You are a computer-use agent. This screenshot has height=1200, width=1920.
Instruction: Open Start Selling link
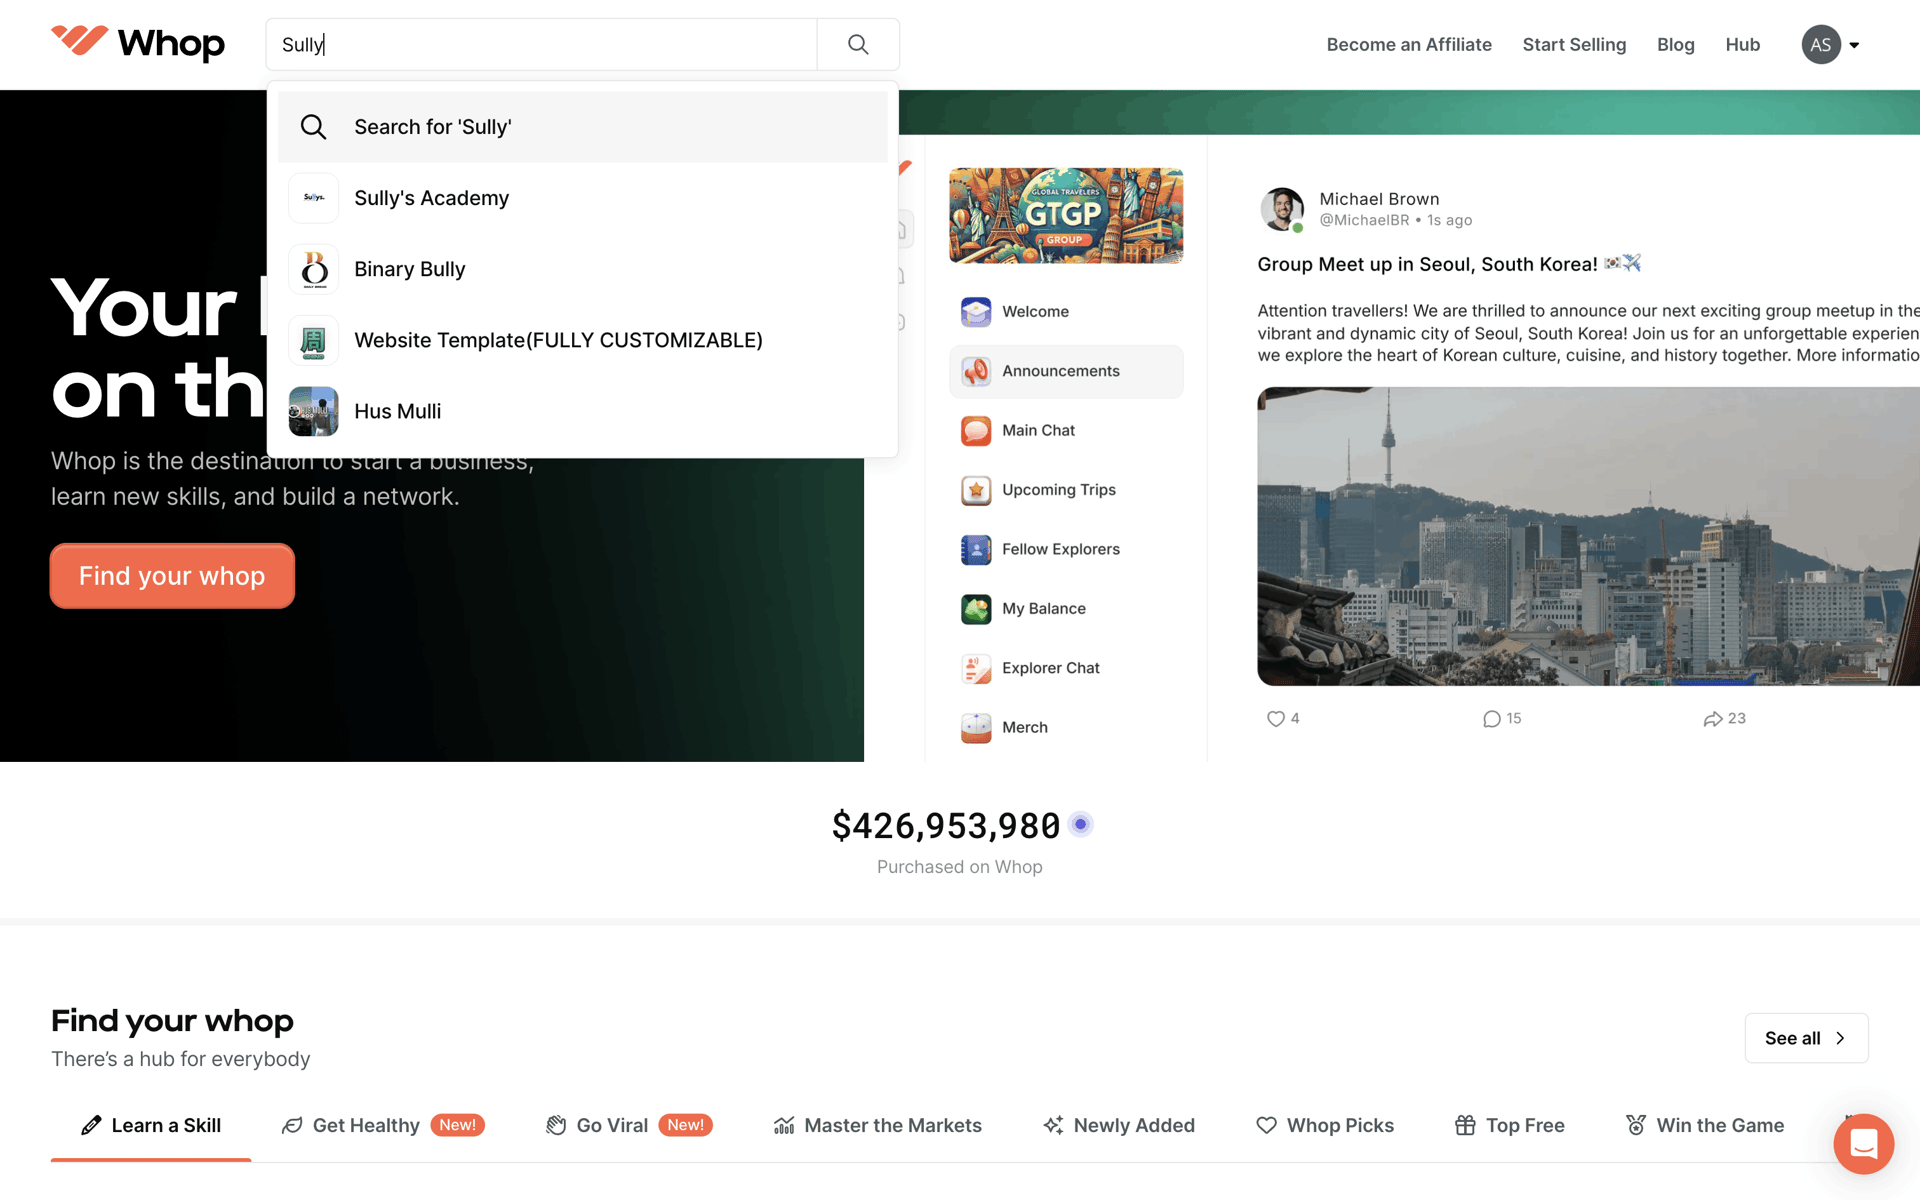(x=1574, y=45)
